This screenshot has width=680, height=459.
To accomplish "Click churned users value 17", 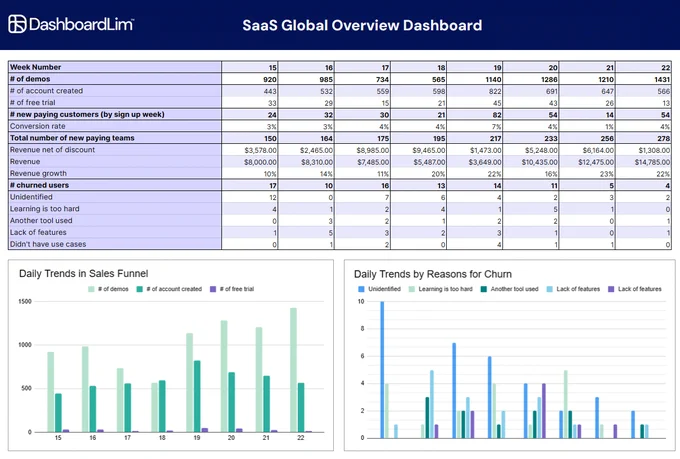I will tap(273, 186).
